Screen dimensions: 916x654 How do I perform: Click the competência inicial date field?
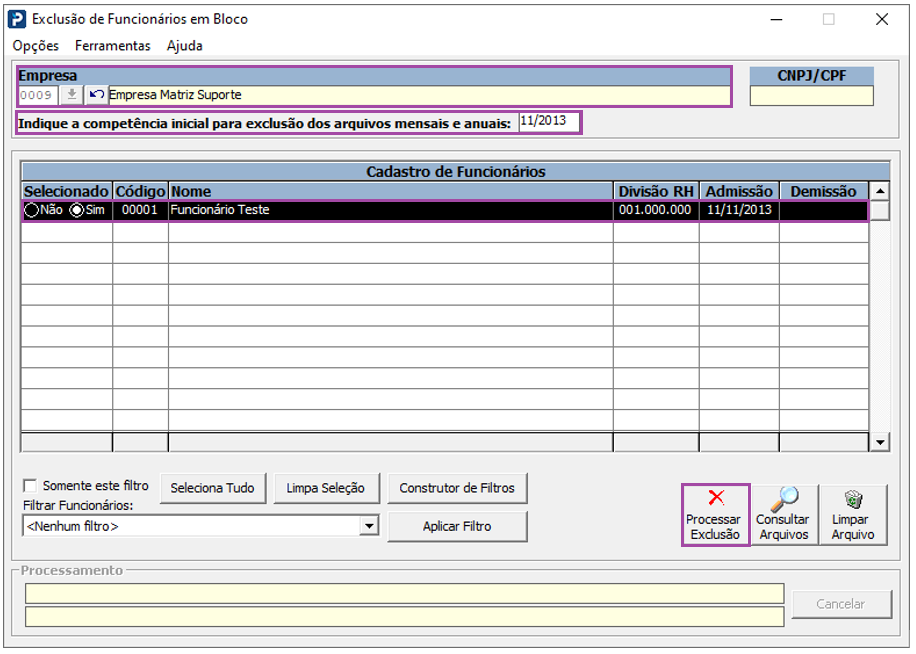click(548, 122)
